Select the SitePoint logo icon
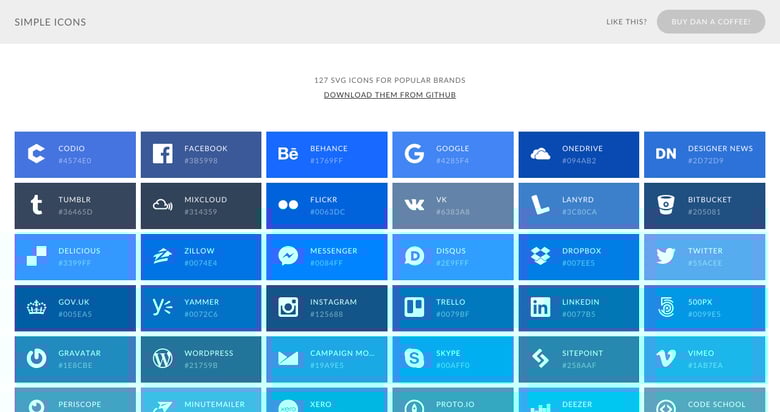Screen dimensions: 780x412 (540, 358)
